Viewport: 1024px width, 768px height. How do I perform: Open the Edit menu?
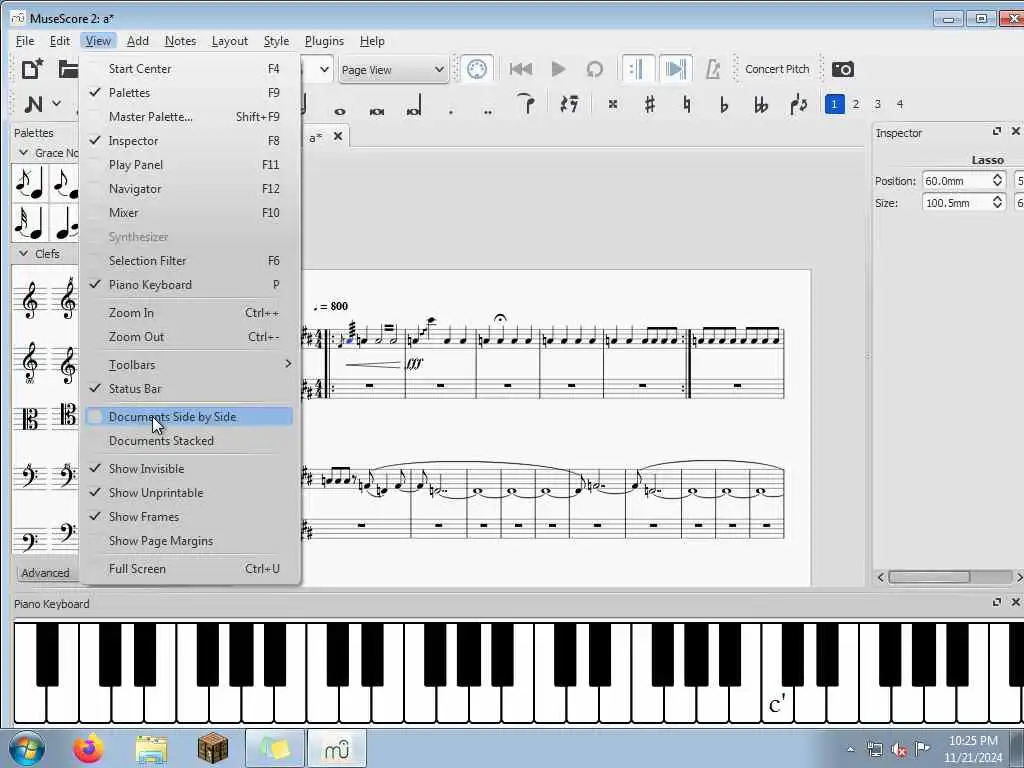(59, 40)
